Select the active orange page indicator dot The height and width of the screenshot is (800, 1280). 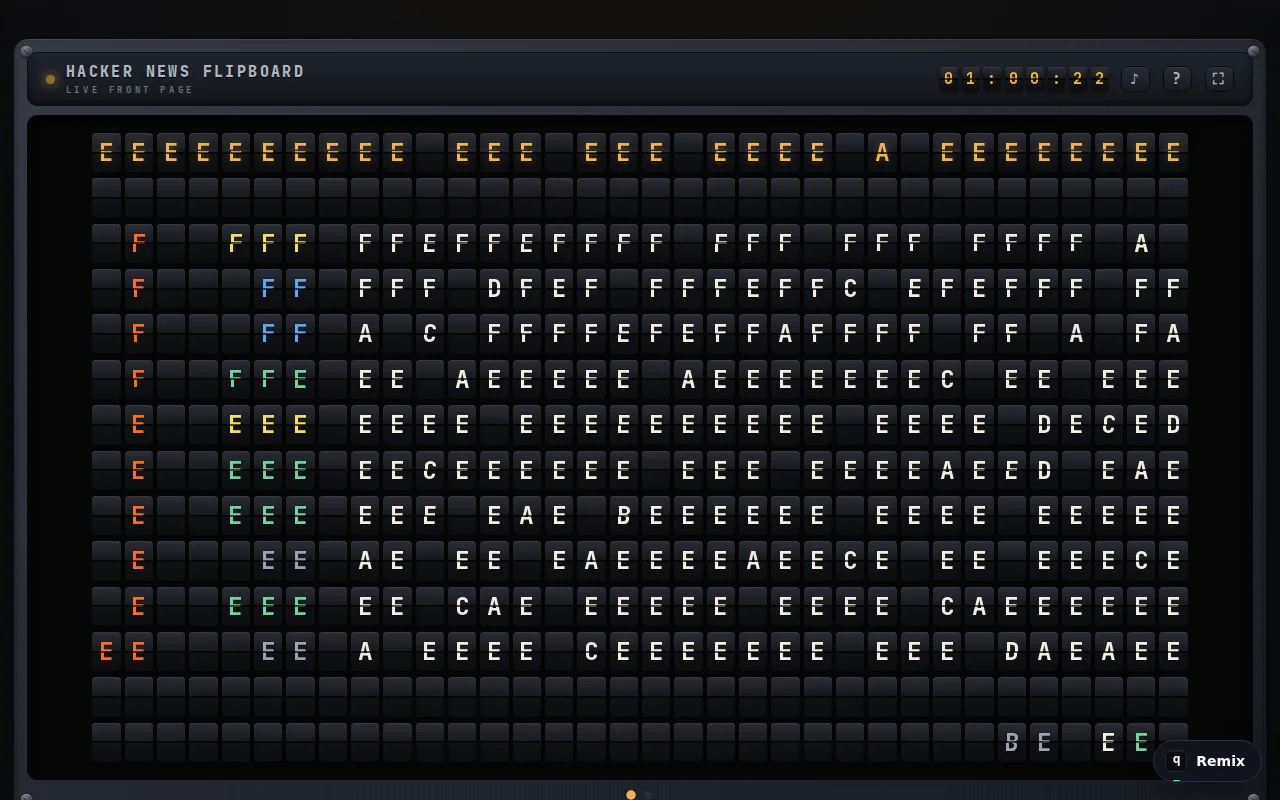point(631,795)
